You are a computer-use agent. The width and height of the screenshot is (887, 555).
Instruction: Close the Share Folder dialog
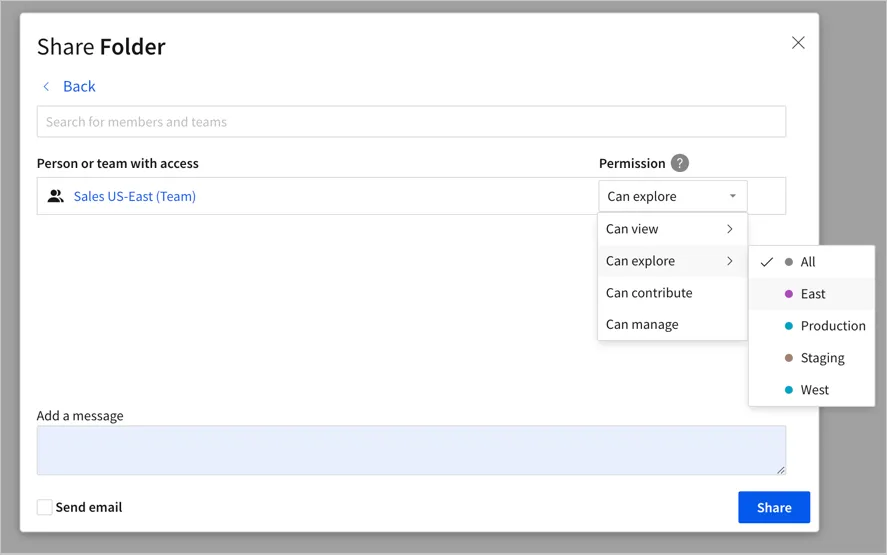798,42
